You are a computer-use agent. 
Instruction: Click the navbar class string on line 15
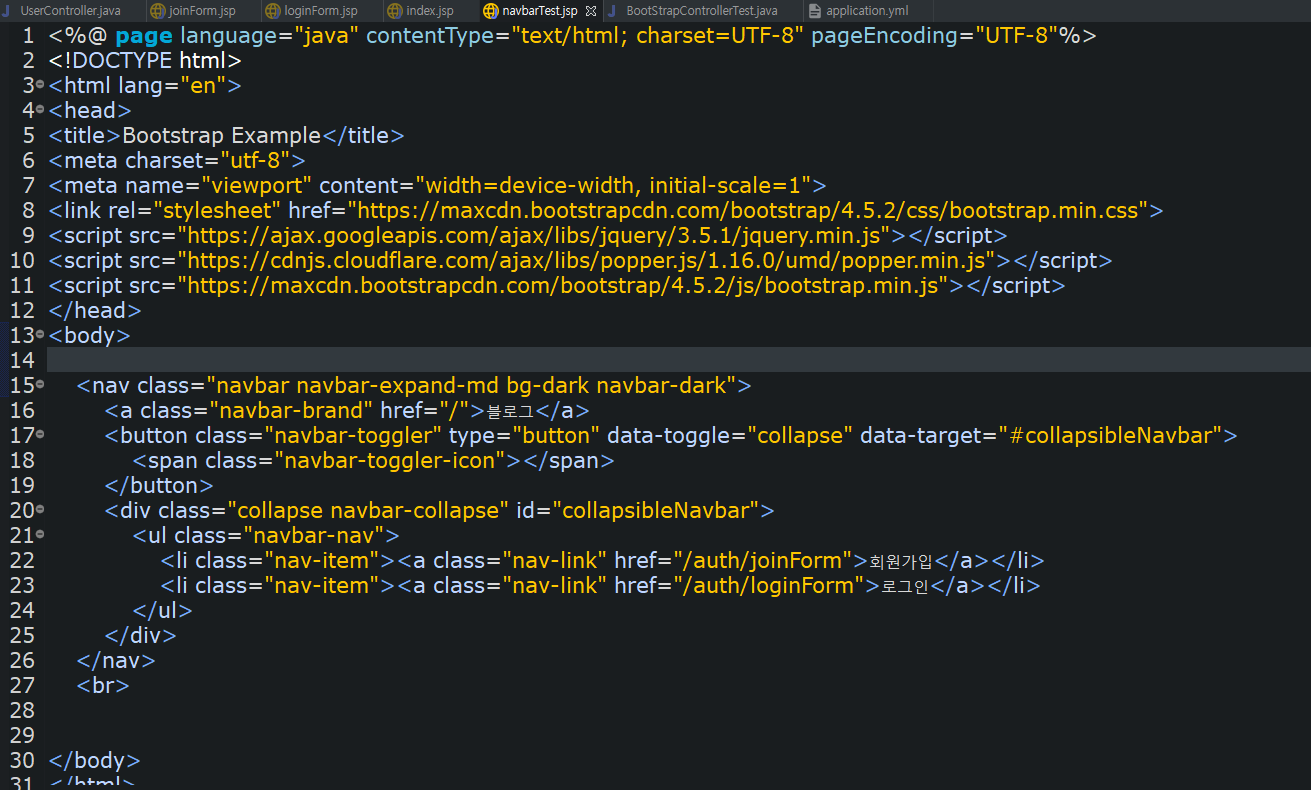[471, 385]
